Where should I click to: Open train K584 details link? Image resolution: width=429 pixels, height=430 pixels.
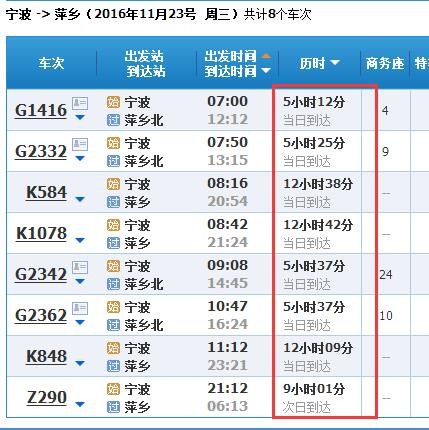click(x=46, y=192)
